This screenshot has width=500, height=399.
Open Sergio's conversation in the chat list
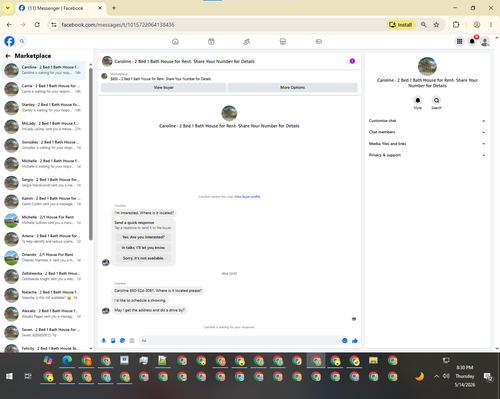click(44, 182)
